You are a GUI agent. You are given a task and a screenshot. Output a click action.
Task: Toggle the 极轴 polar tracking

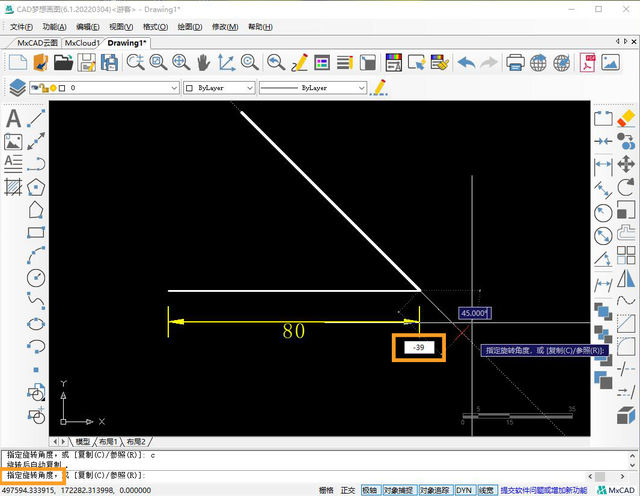pyautogui.click(x=371, y=490)
